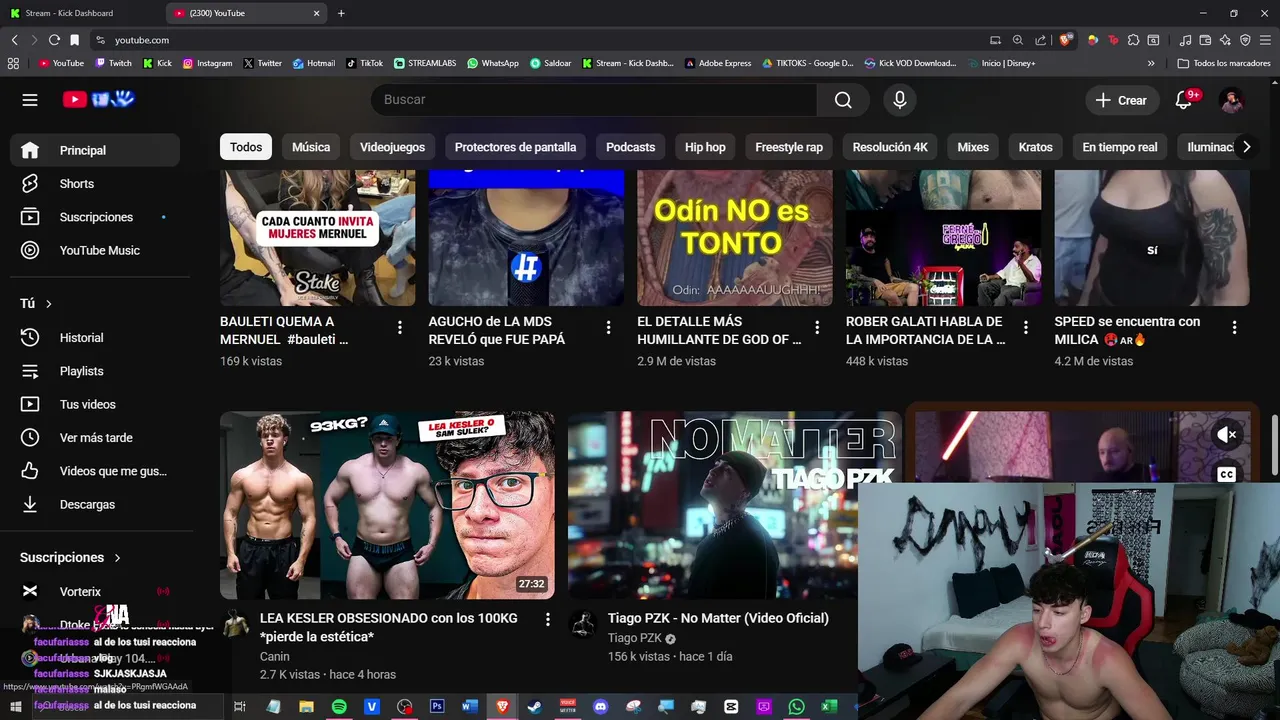Open the YouTube hamburger guide menu
Screen dimensions: 1280x720
(30, 100)
